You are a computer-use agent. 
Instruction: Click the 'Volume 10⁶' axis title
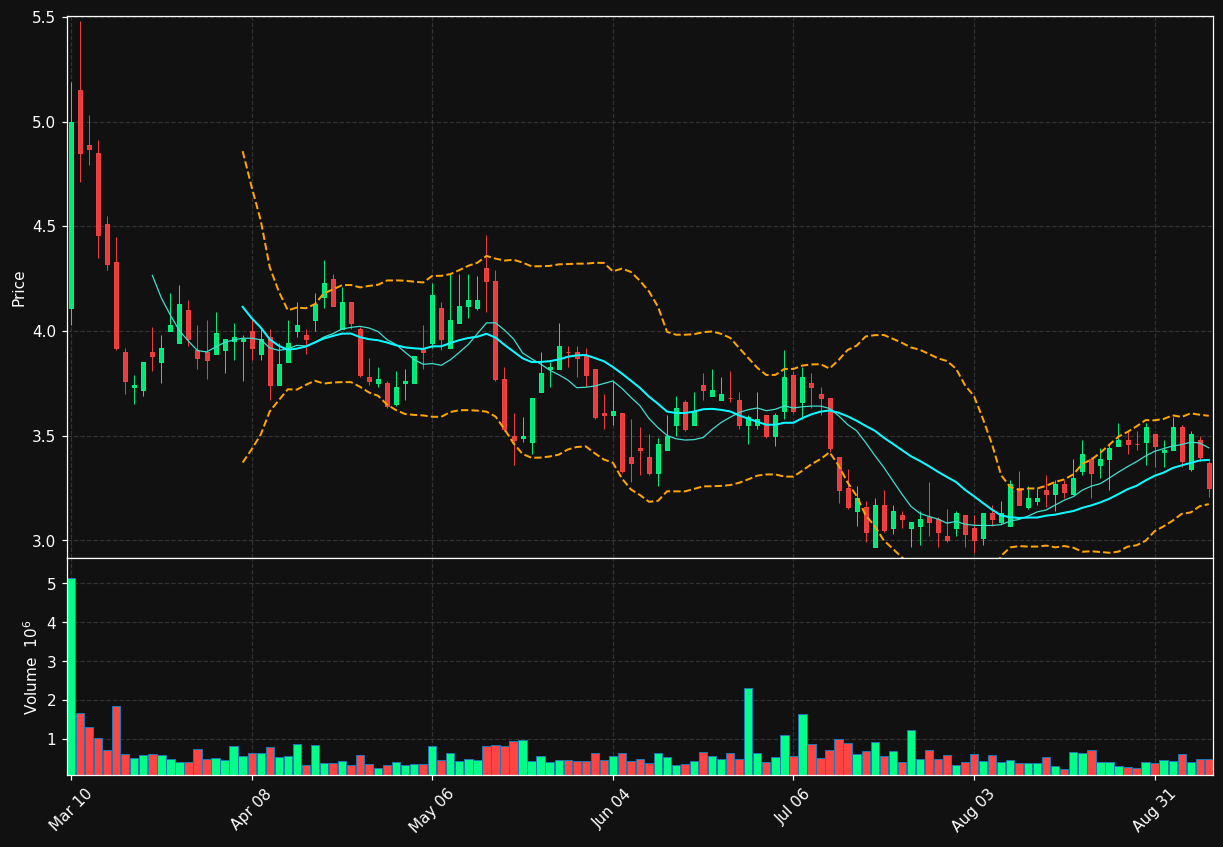[x=30, y=667]
